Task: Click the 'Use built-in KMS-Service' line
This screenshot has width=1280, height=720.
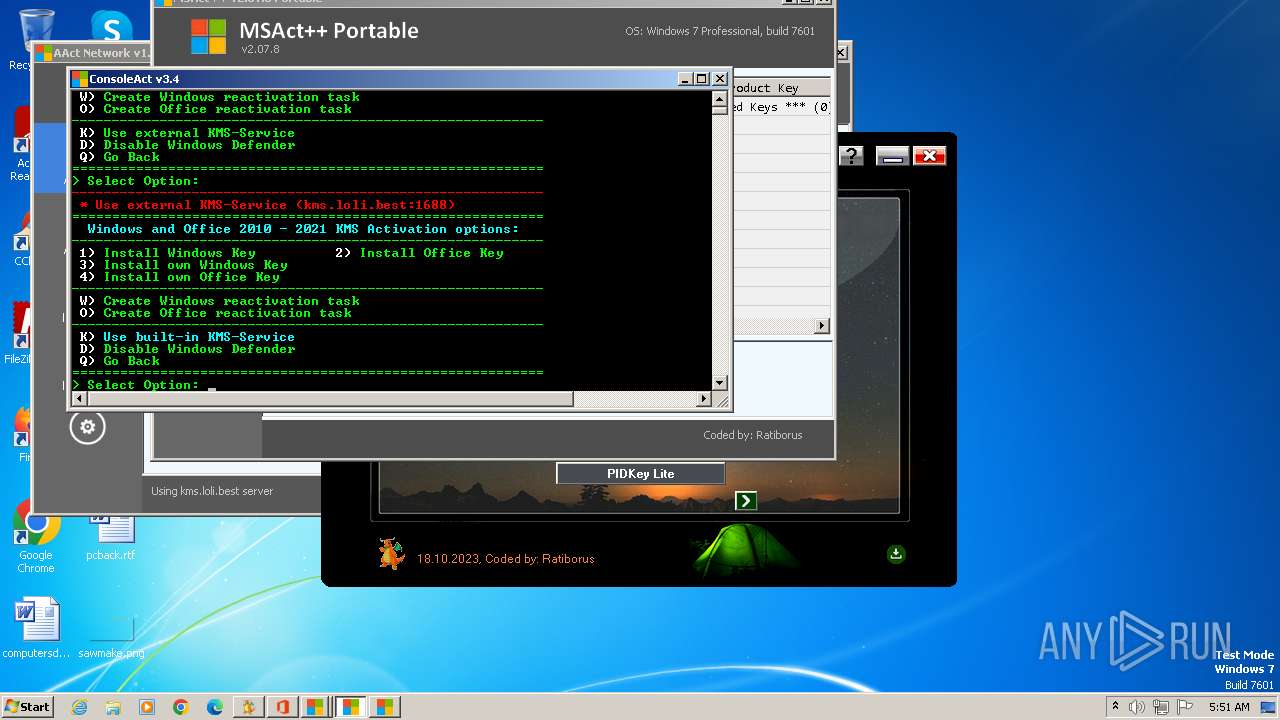Action: (187, 337)
